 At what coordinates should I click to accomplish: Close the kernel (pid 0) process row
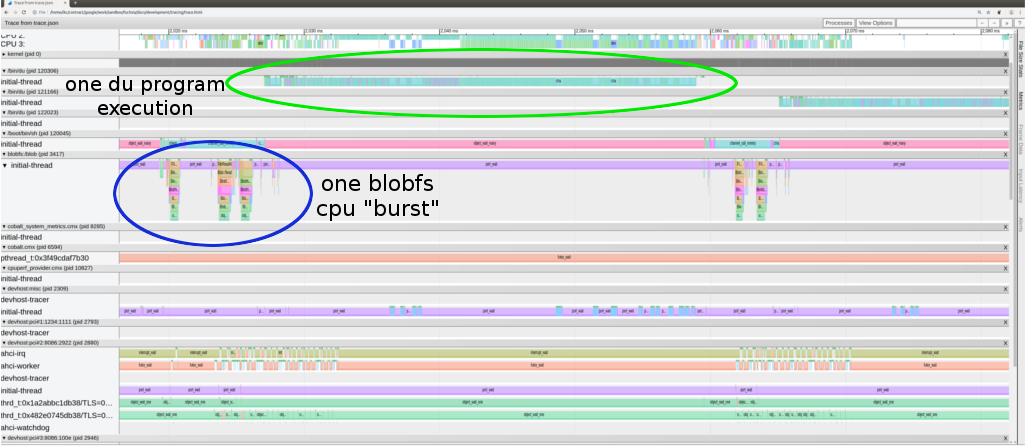tap(1006, 53)
